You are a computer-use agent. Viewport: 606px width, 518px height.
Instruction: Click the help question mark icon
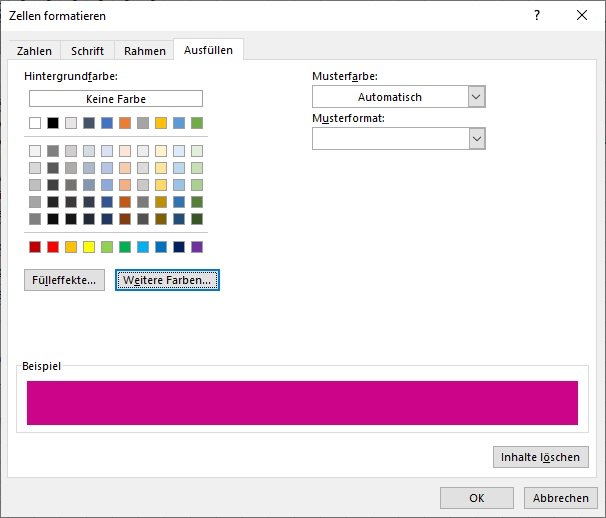pyautogui.click(x=537, y=15)
